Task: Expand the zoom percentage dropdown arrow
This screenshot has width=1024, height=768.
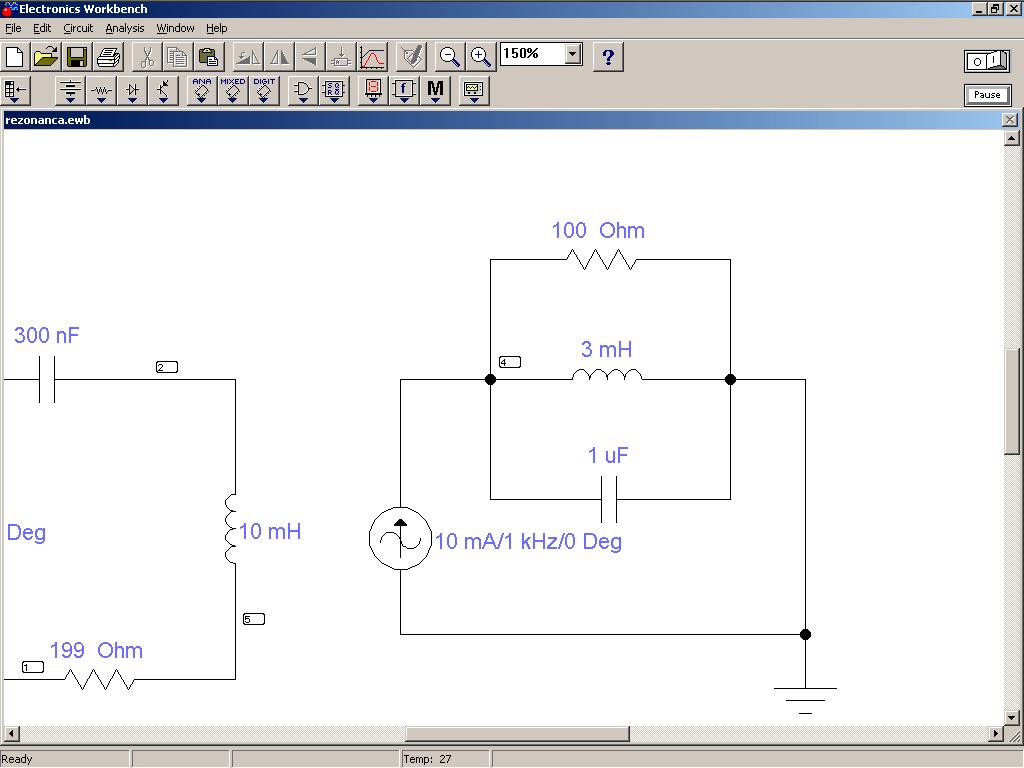Action: coord(573,54)
